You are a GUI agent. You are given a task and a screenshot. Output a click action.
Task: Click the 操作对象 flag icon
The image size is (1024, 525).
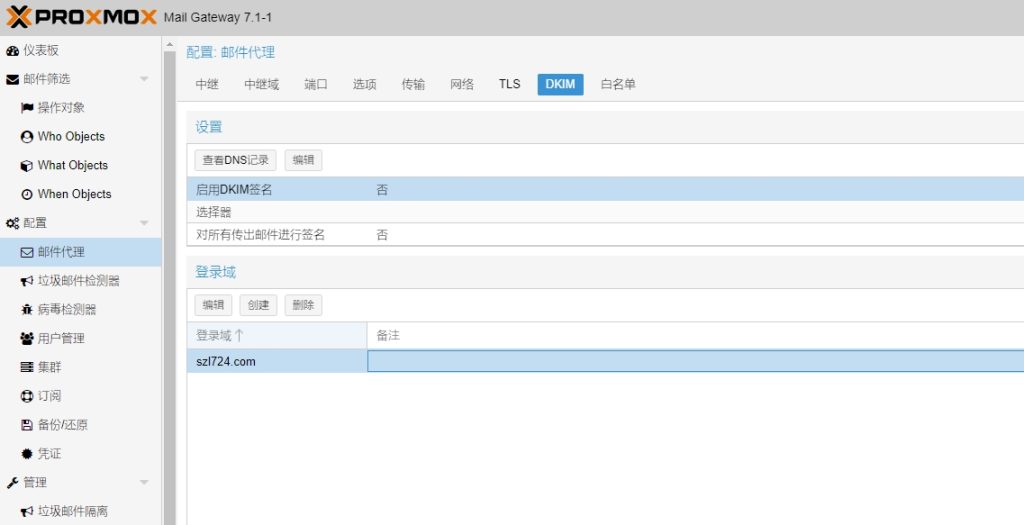27,108
